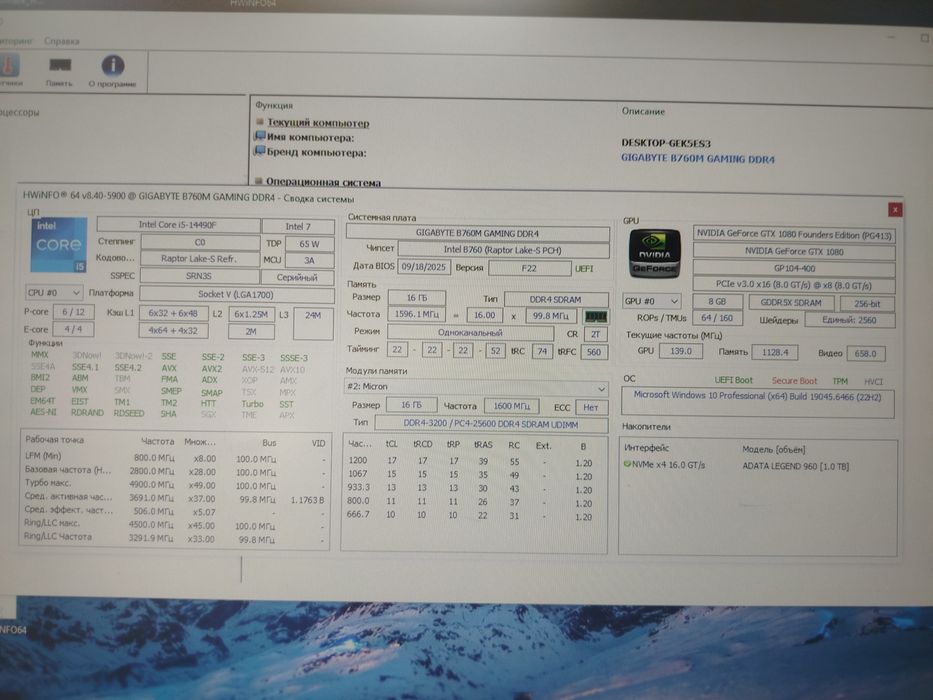Click the Intel 7 process field
933x700 pixels.
298,226
